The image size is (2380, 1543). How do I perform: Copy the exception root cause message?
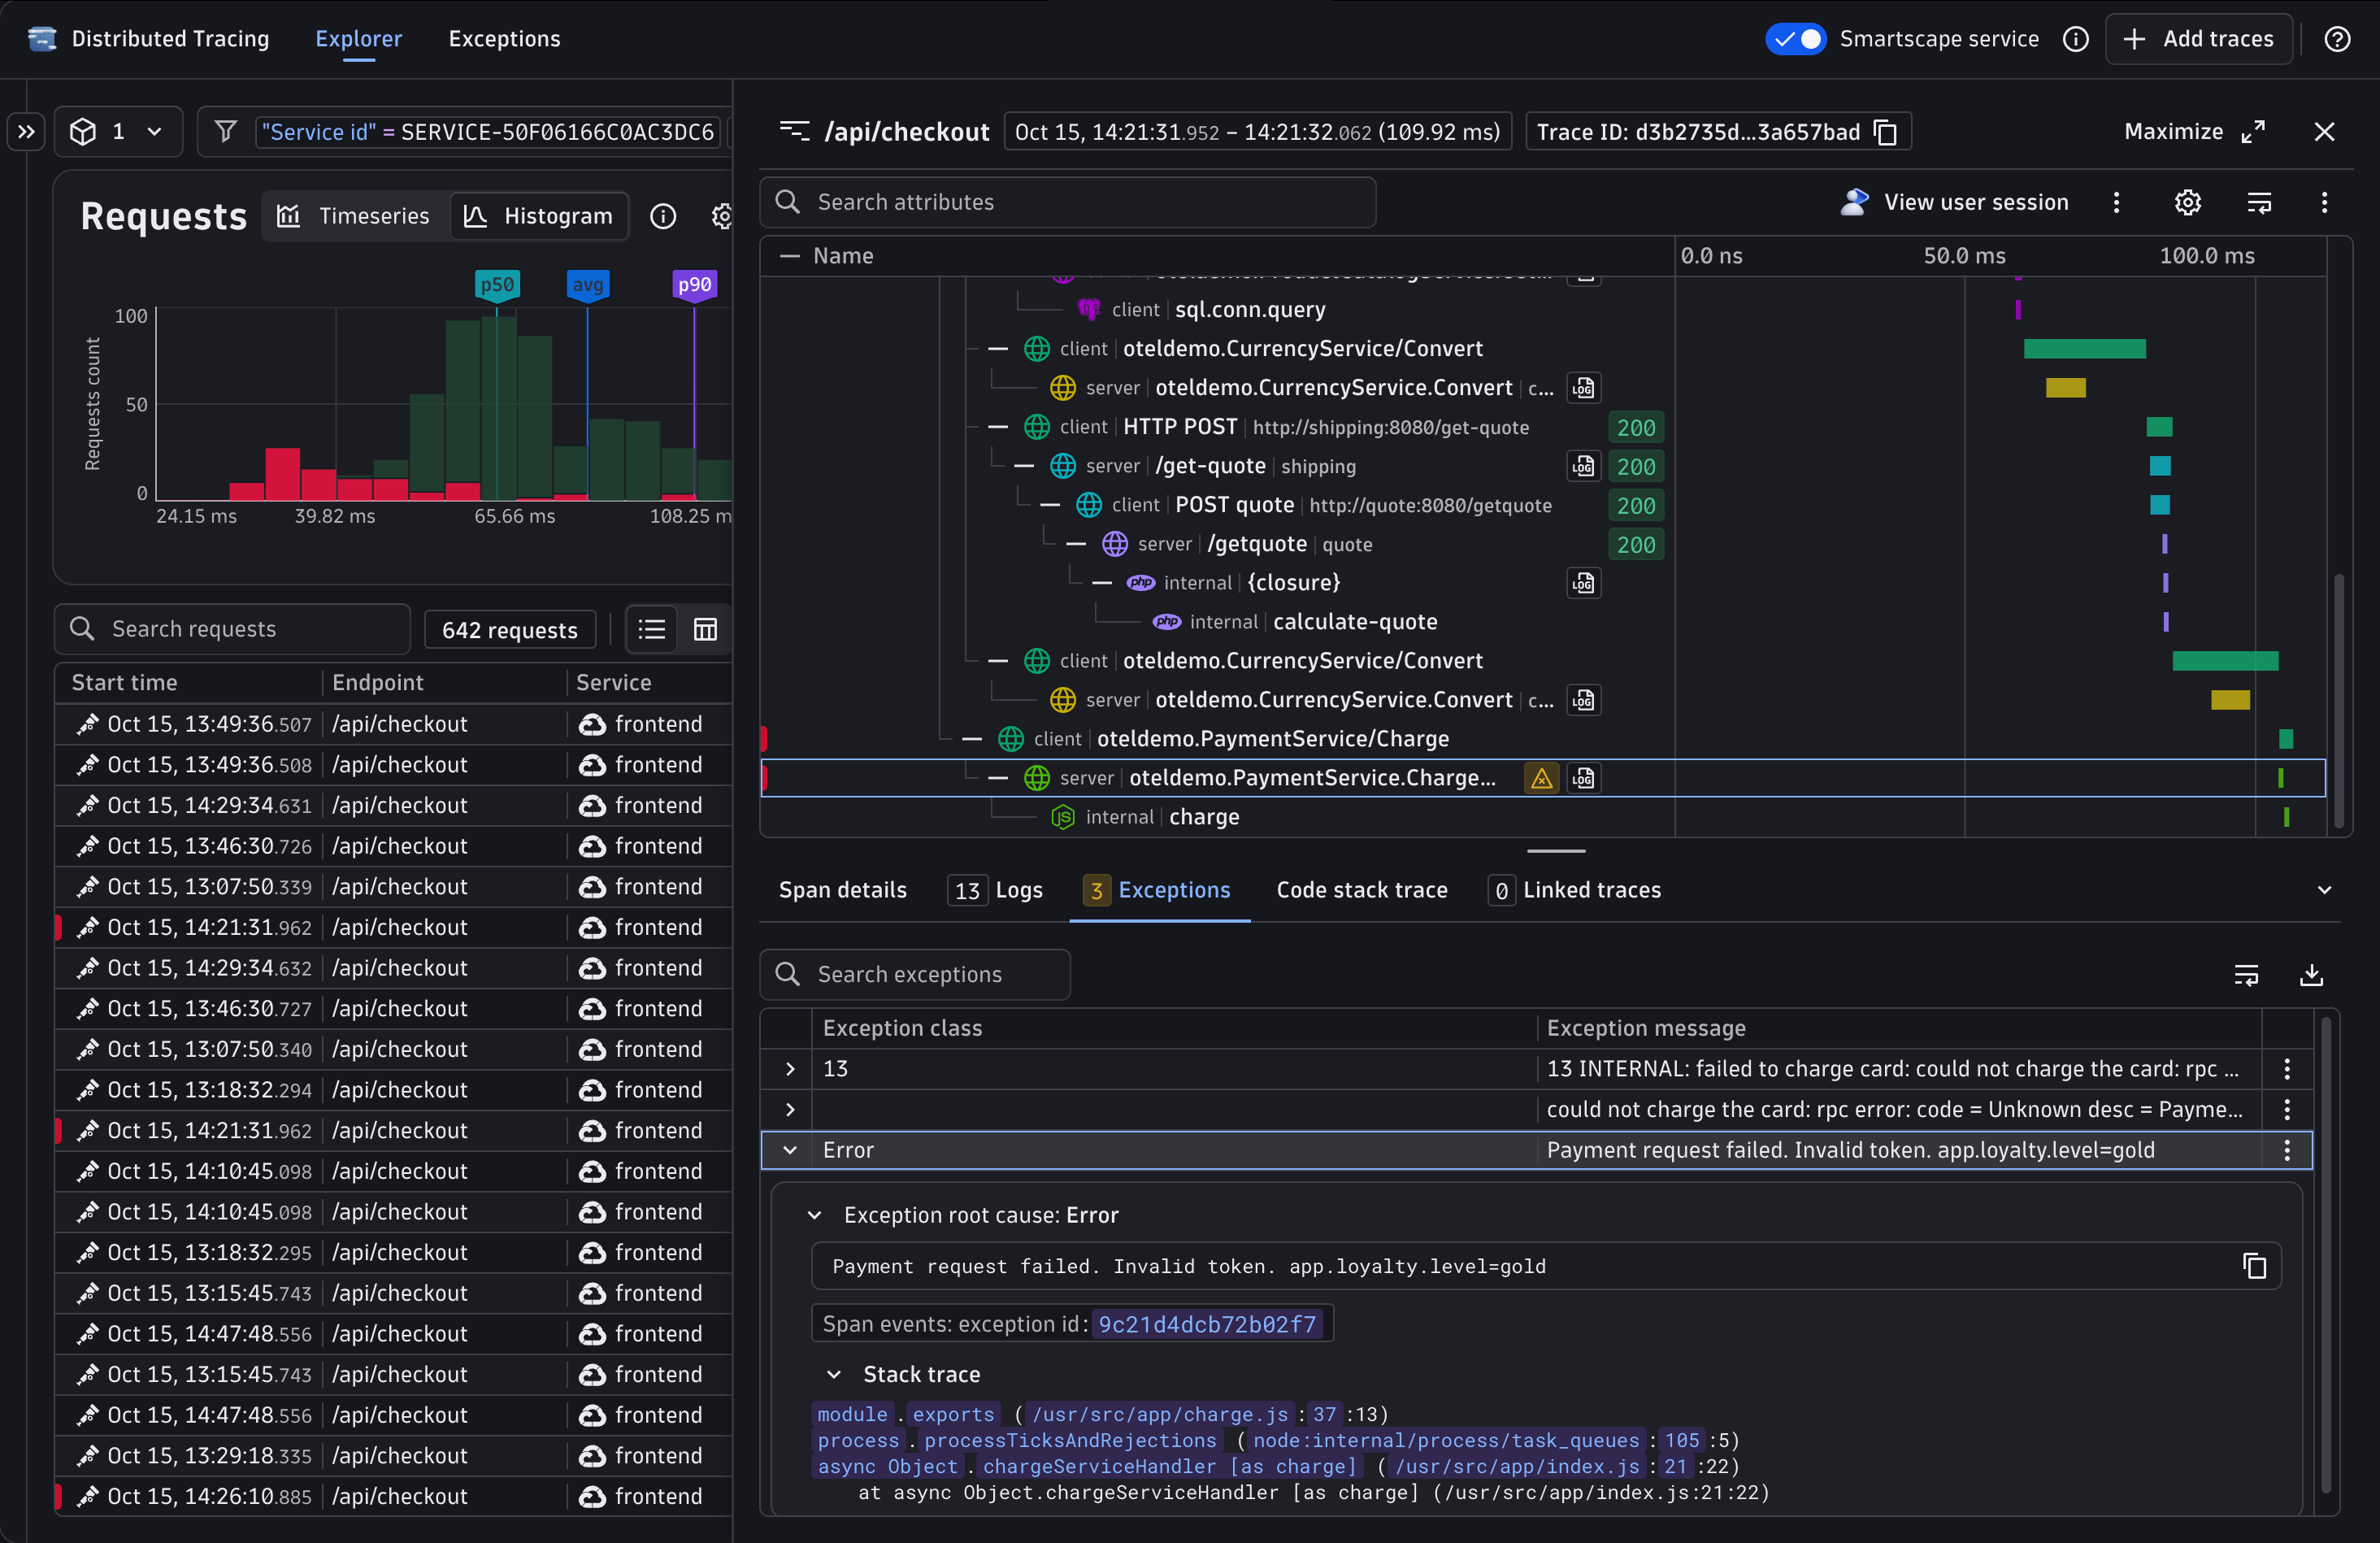coord(2254,1266)
